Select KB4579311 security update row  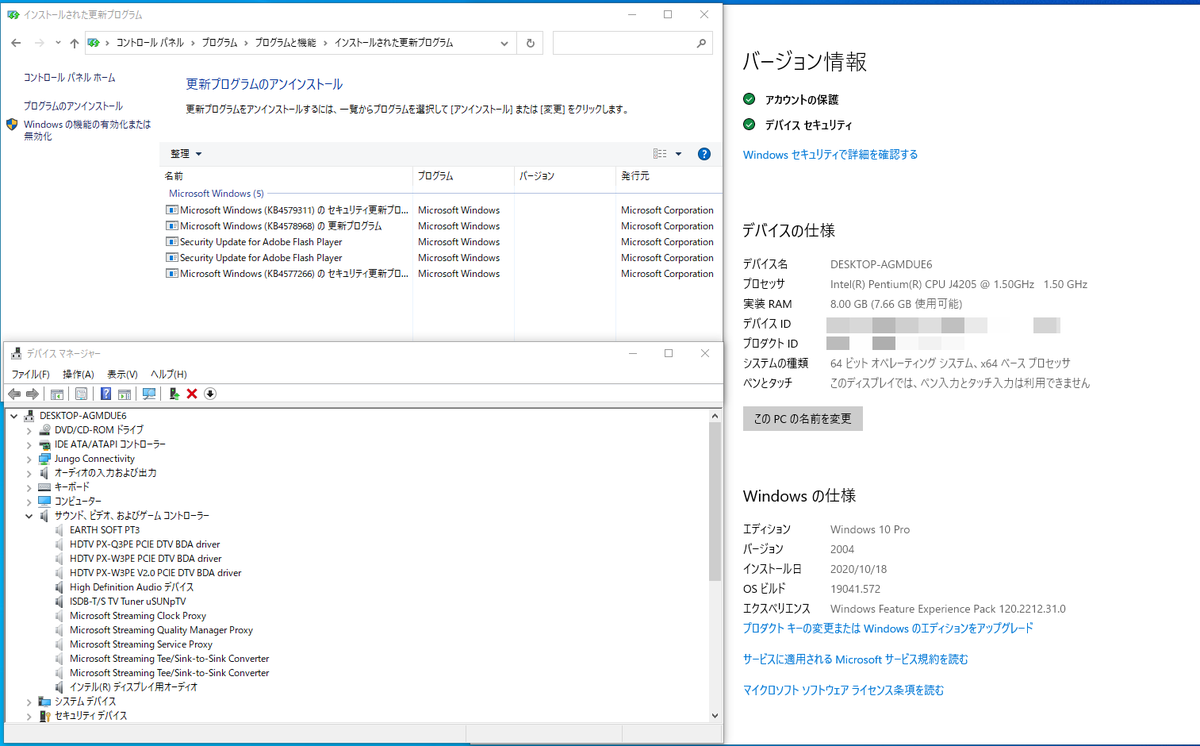(439, 210)
